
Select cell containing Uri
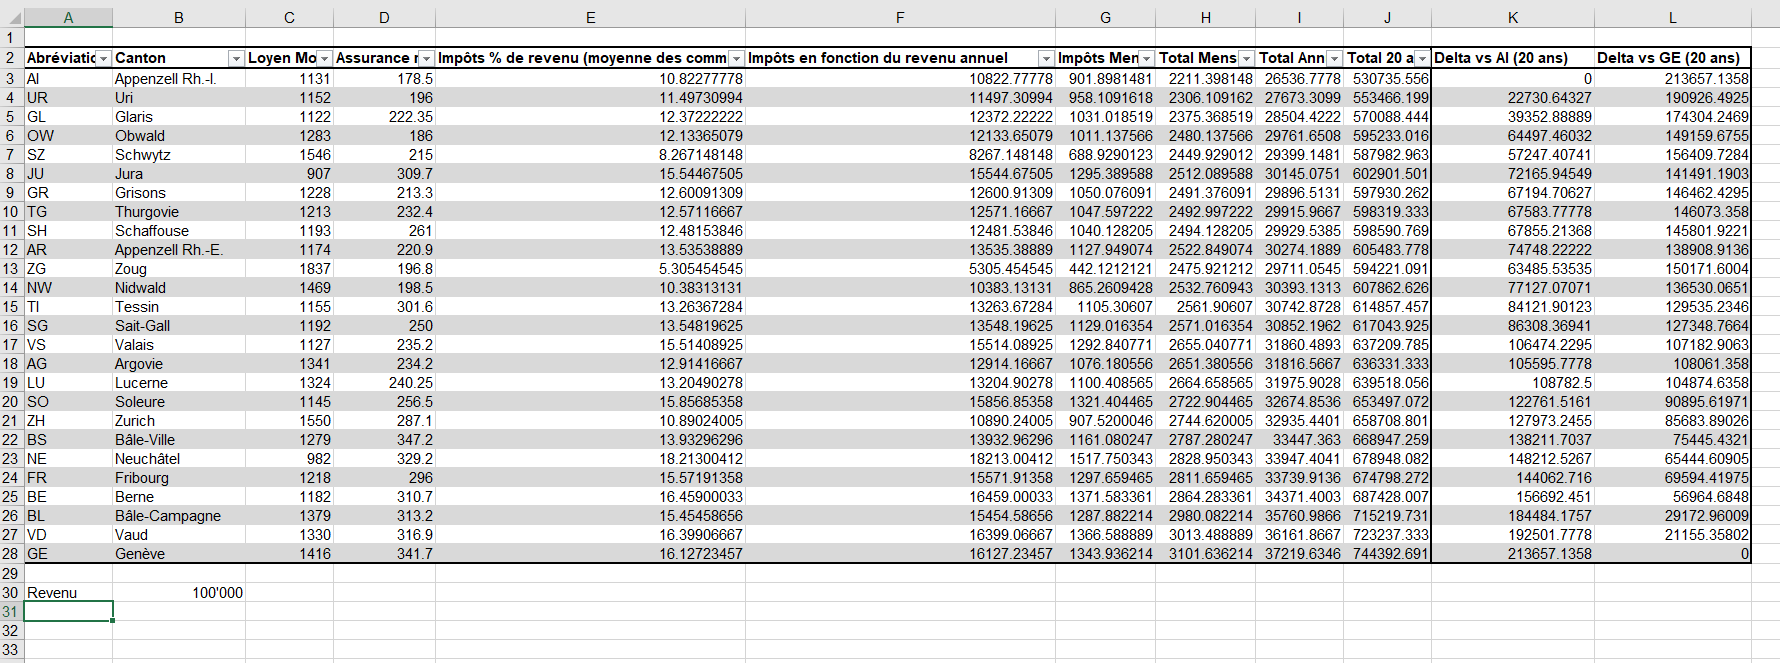(178, 98)
